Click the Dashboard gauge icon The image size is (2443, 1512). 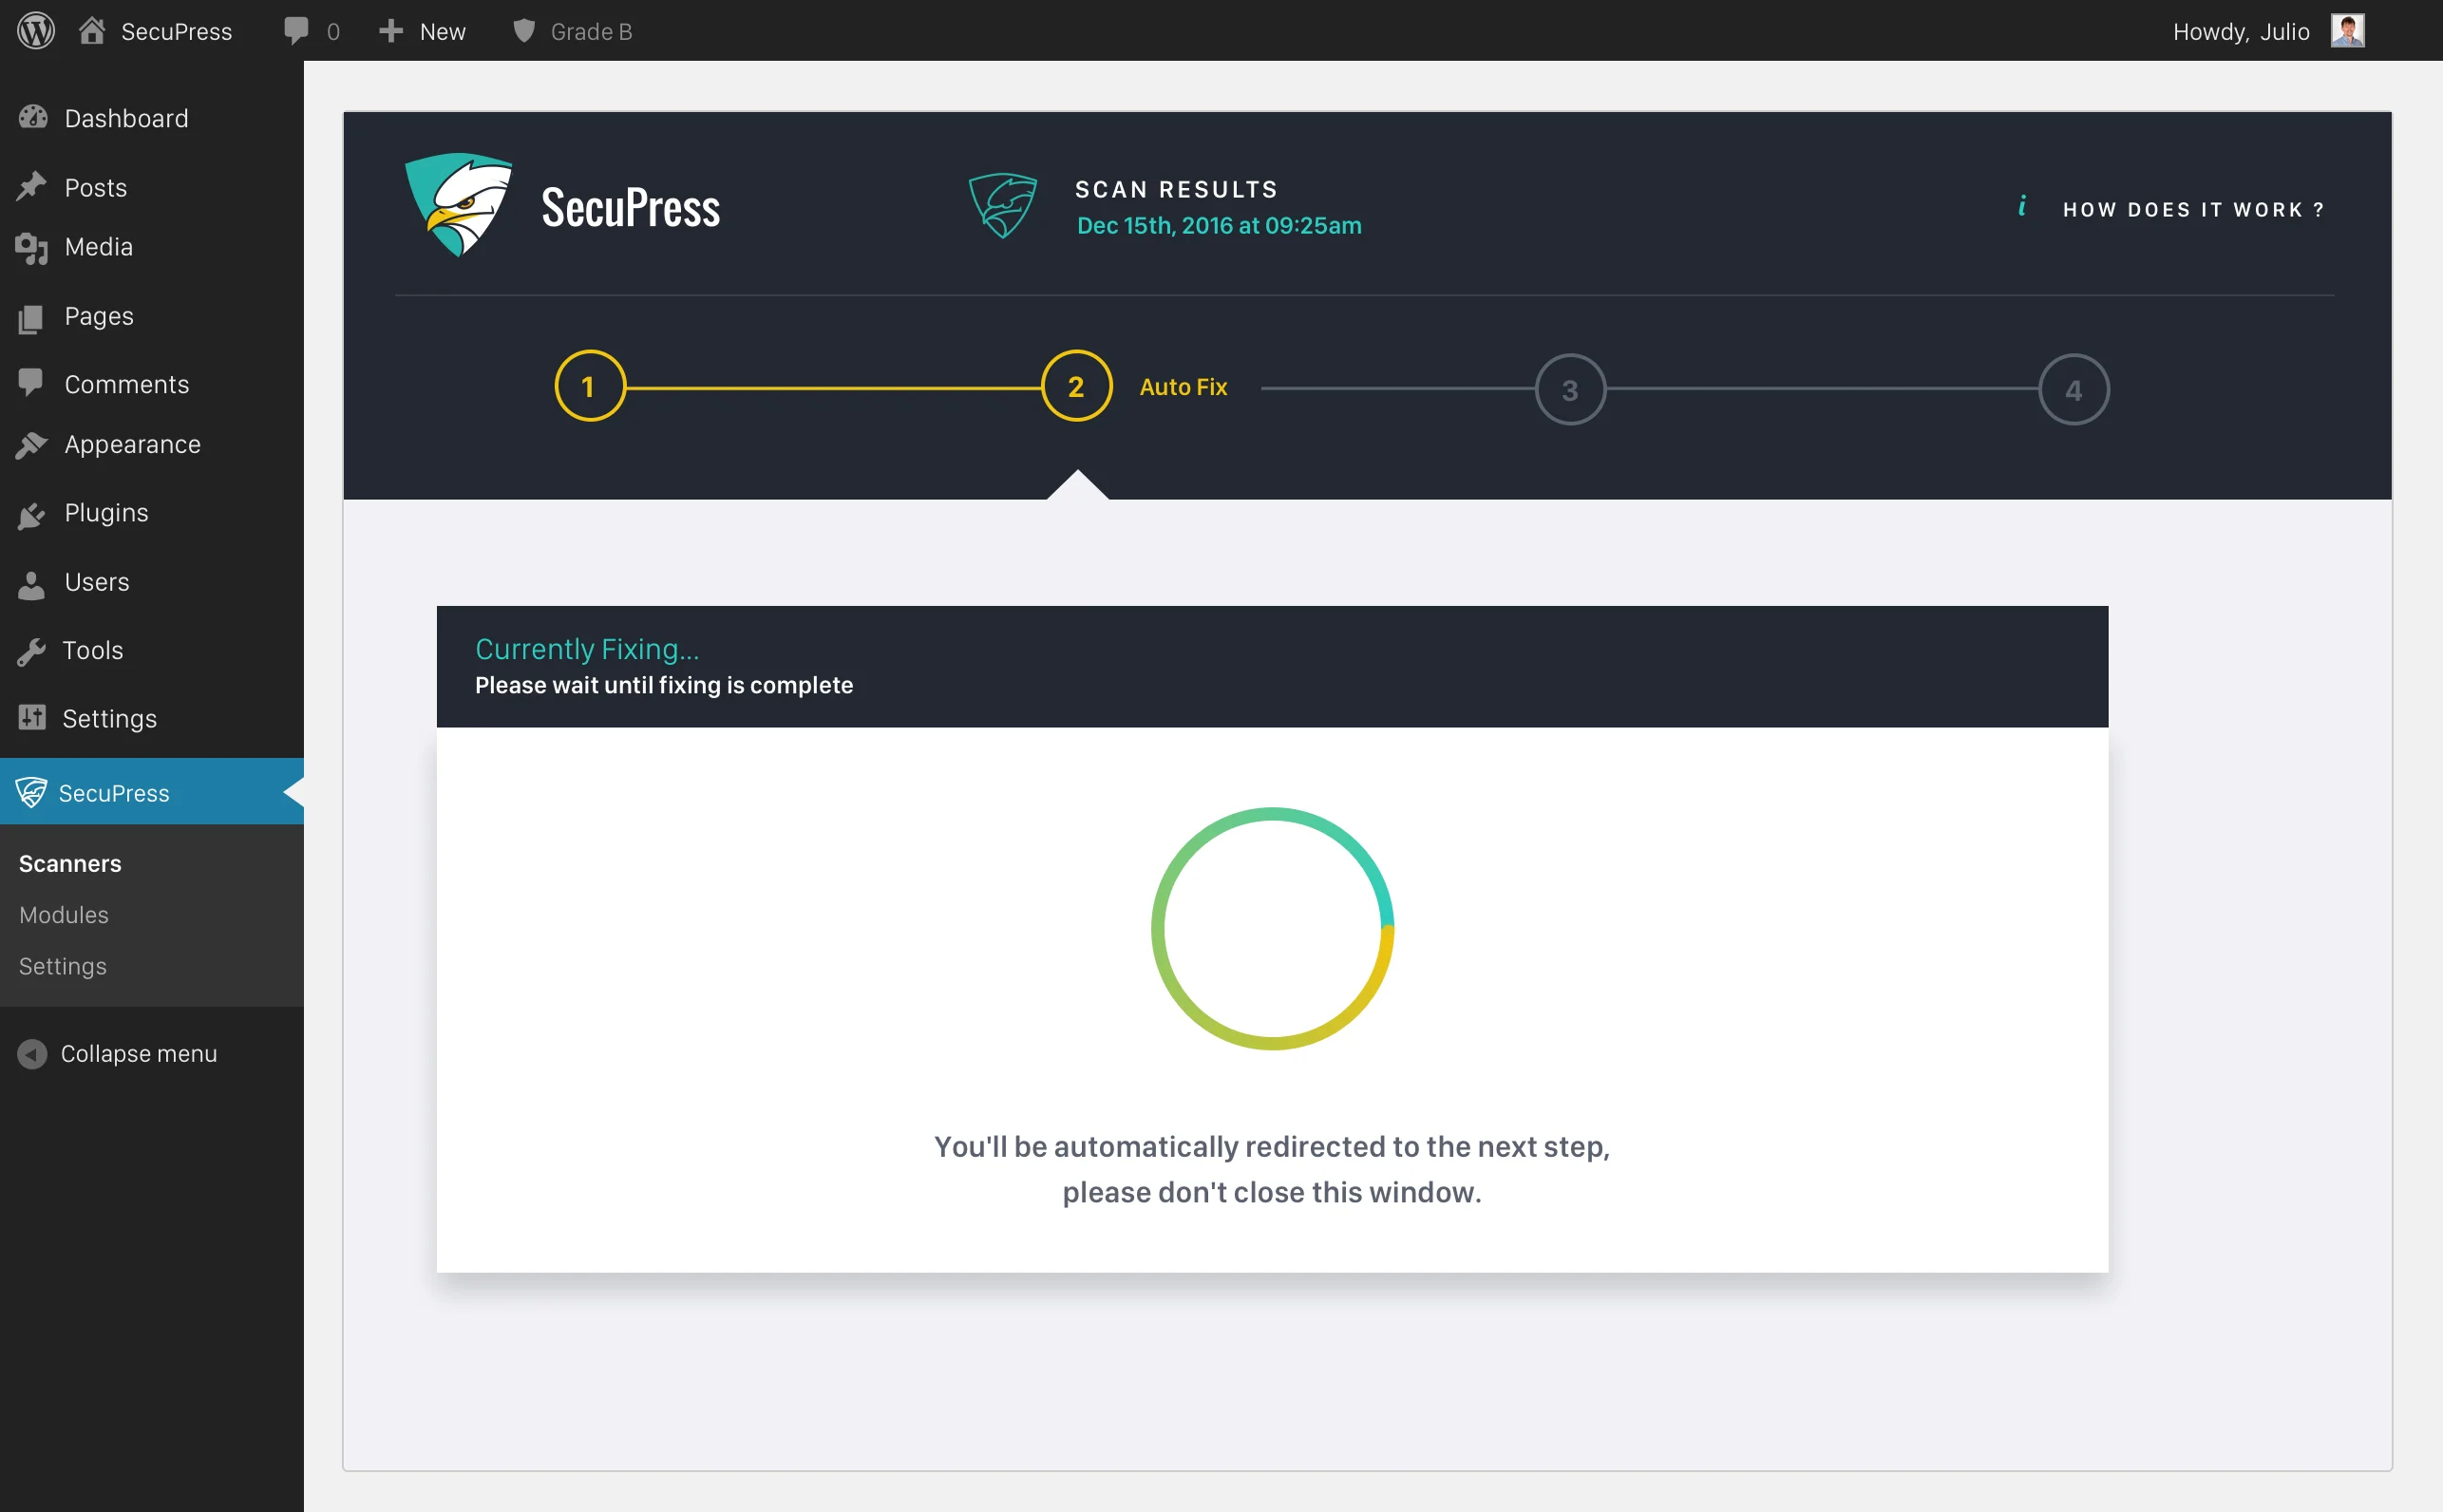pos(32,118)
